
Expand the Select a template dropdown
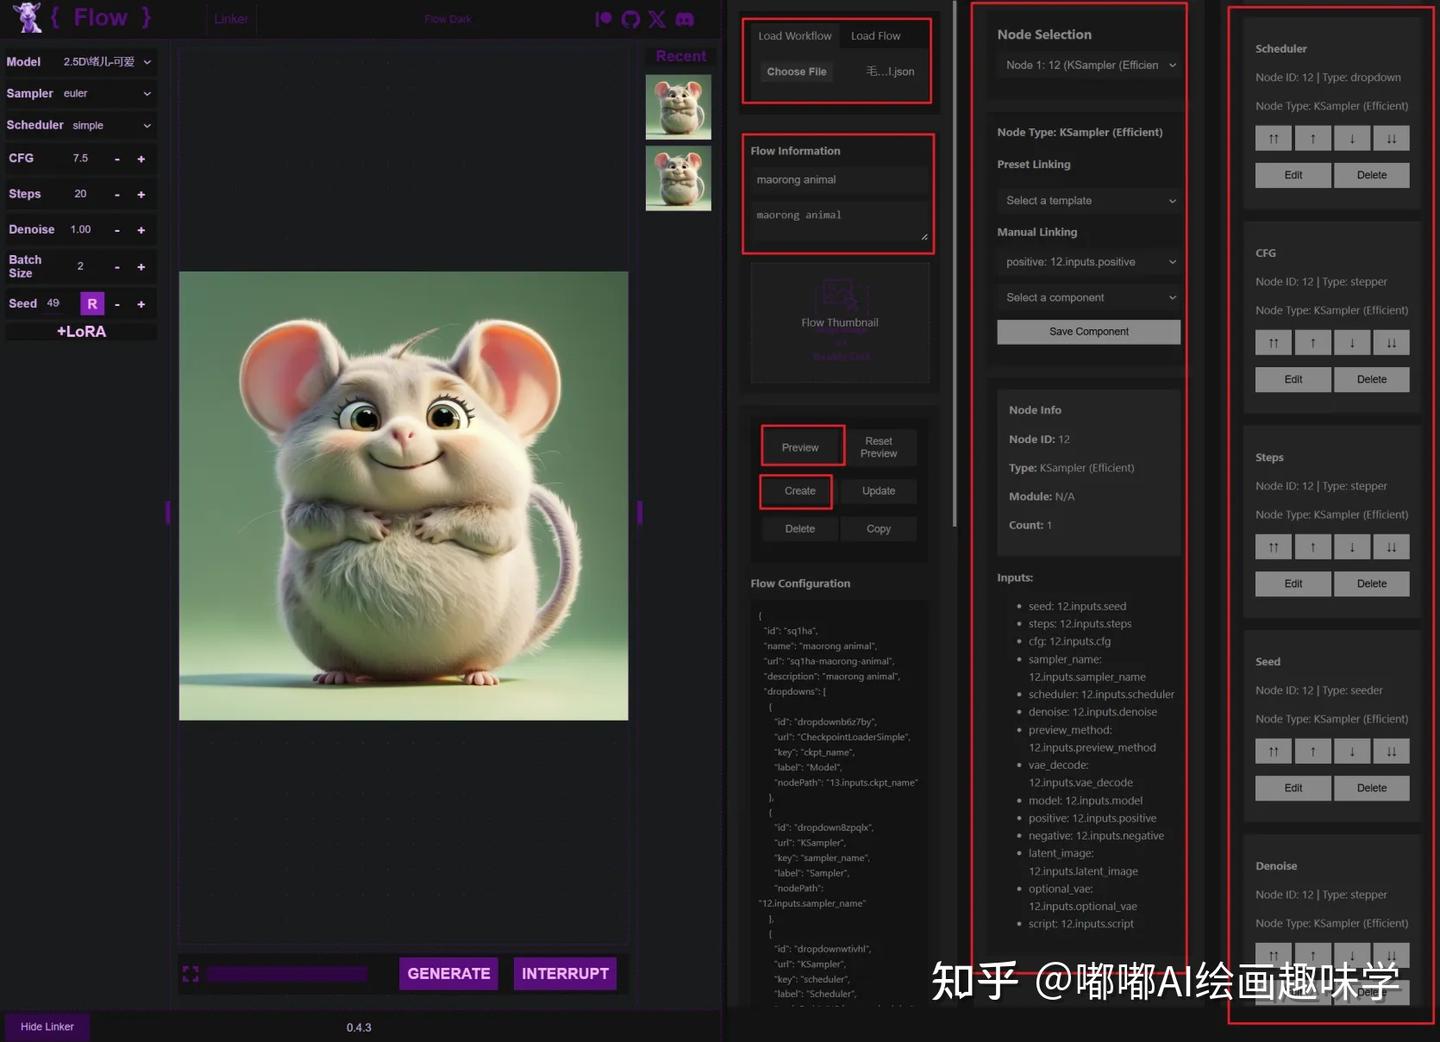click(1089, 201)
